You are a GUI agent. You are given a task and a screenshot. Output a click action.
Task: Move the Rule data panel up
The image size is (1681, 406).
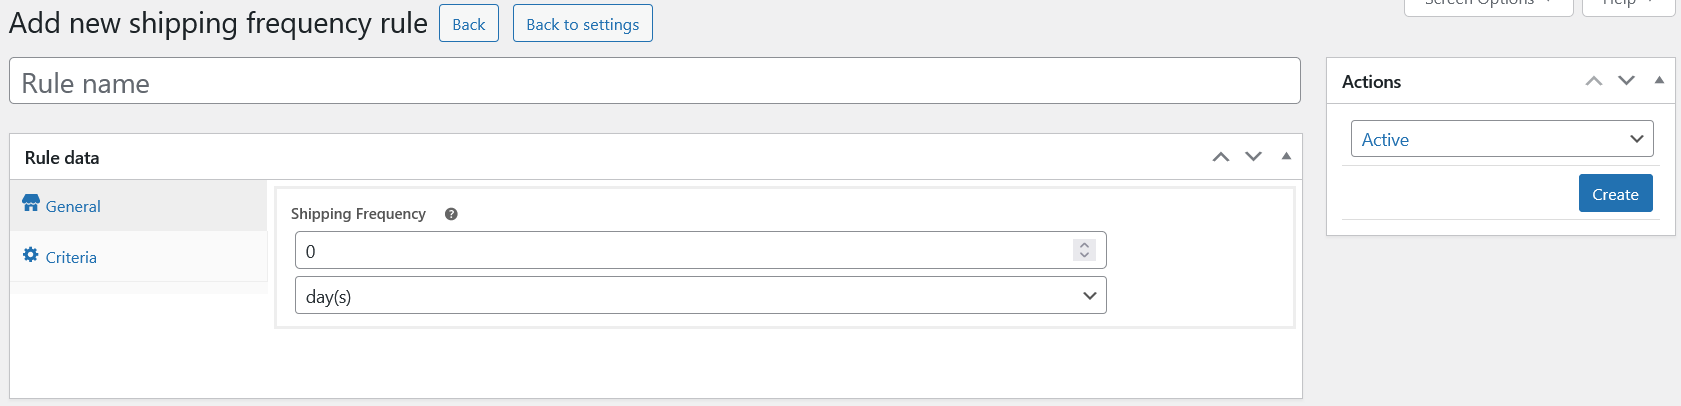tap(1220, 157)
